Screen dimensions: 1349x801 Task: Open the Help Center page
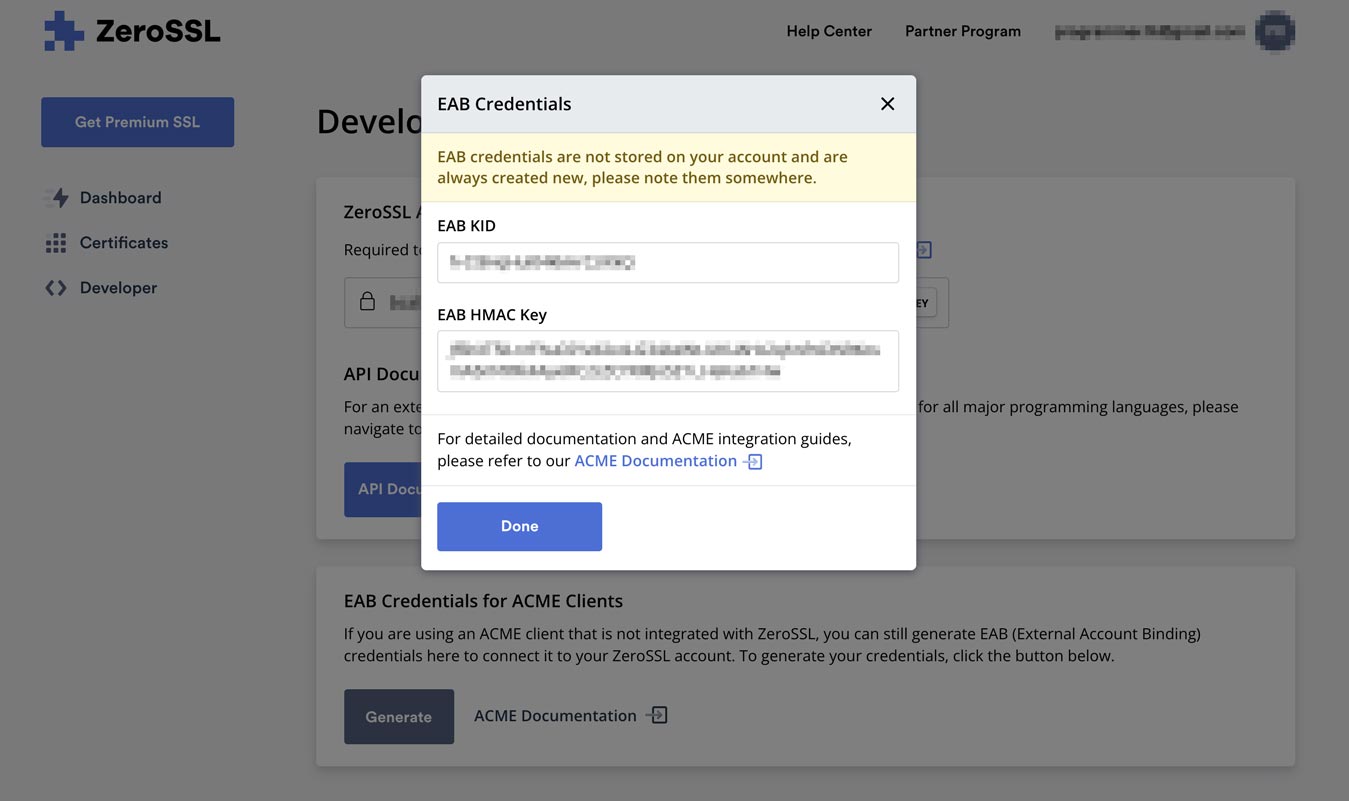[829, 31]
